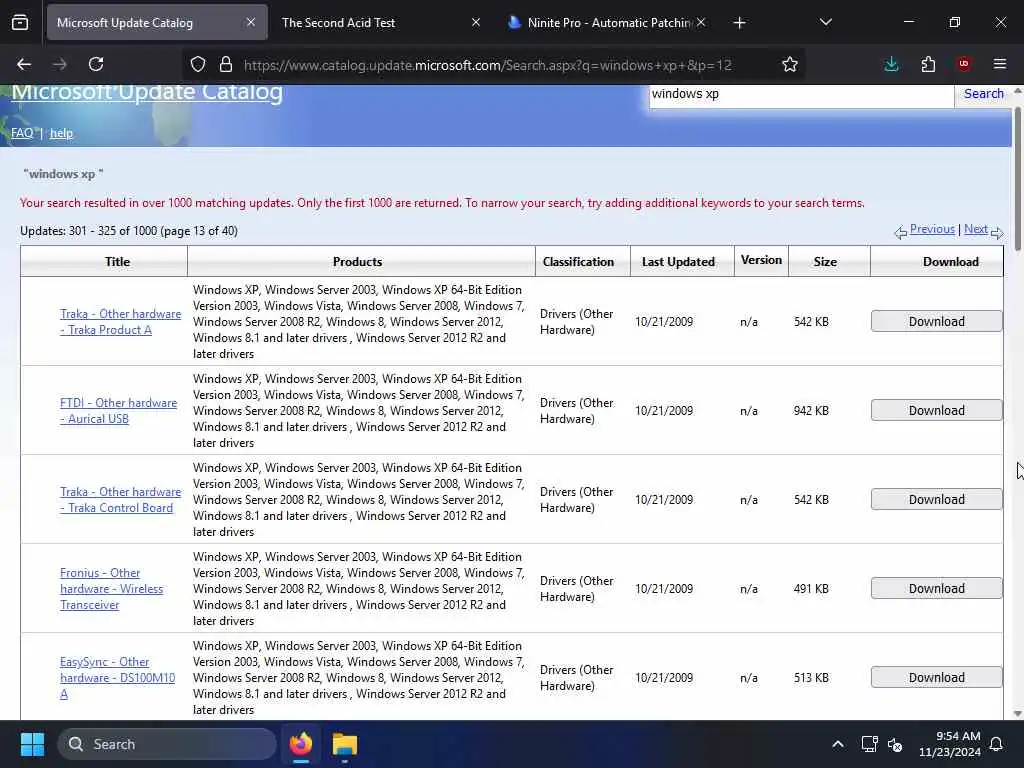Click the site lock security icon
The height and width of the screenshot is (768, 1024).
[x=226, y=64]
